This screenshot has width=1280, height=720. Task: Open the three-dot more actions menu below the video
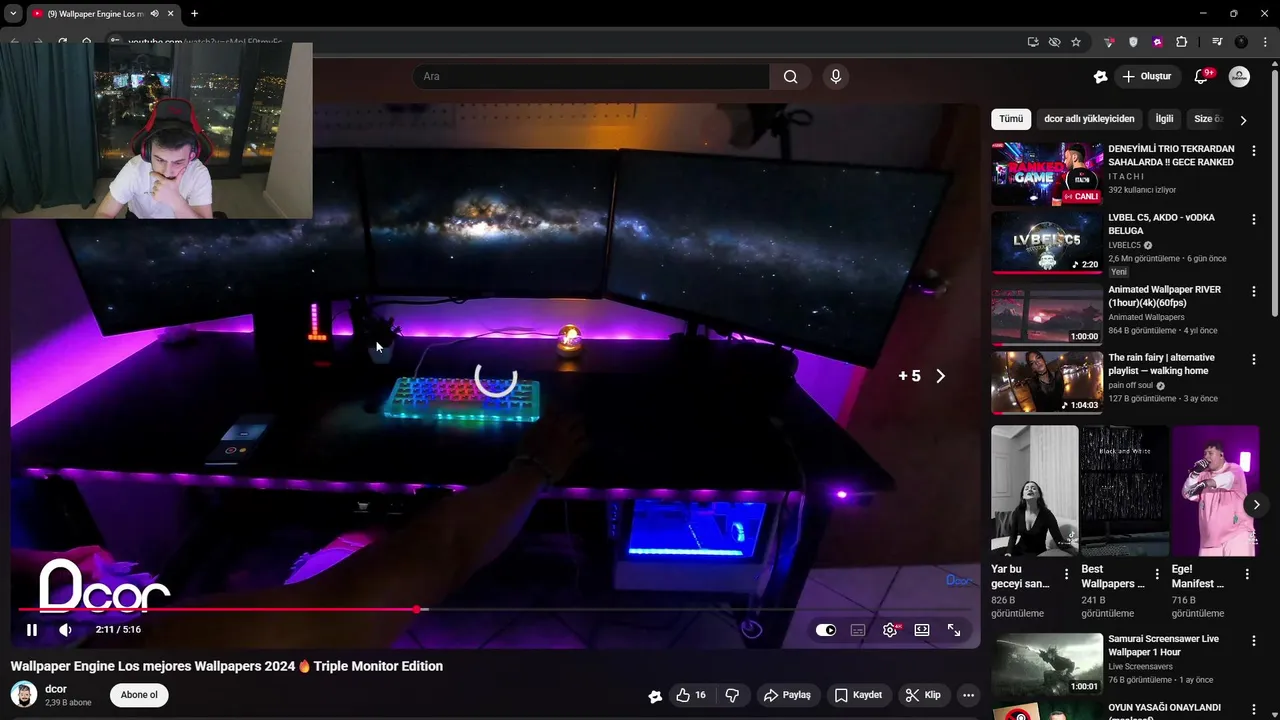click(x=968, y=695)
